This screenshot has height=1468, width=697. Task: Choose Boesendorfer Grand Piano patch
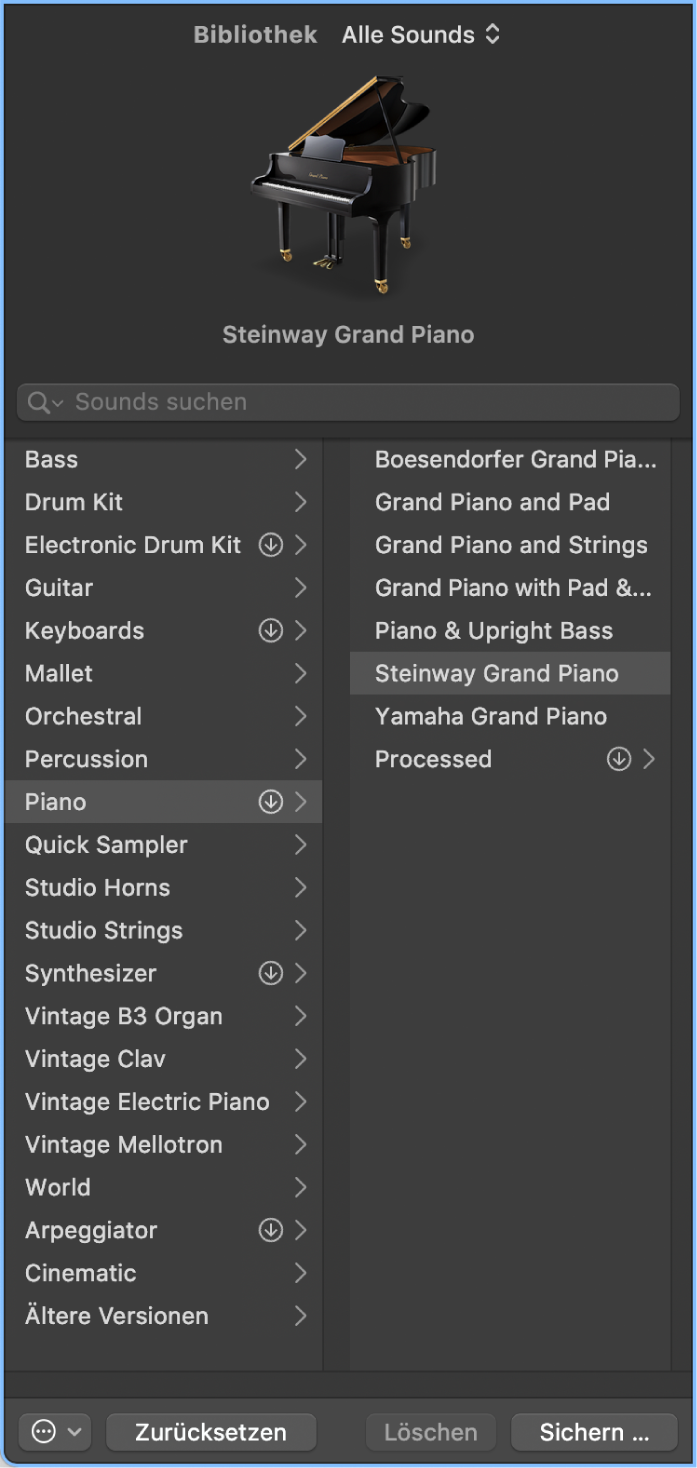click(510, 459)
